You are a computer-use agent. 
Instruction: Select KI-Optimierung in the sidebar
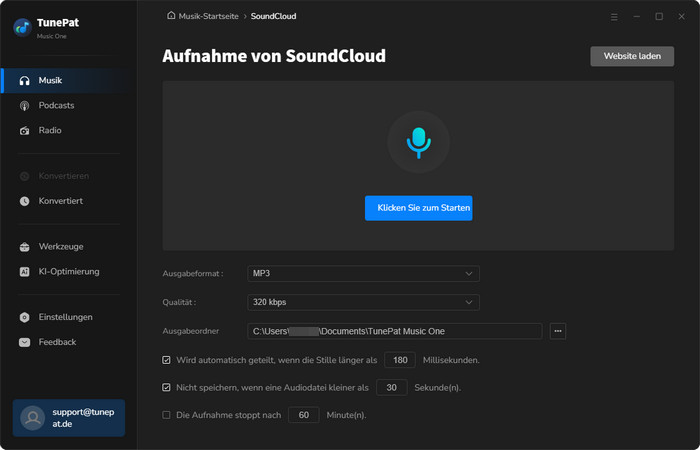tap(69, 272)
